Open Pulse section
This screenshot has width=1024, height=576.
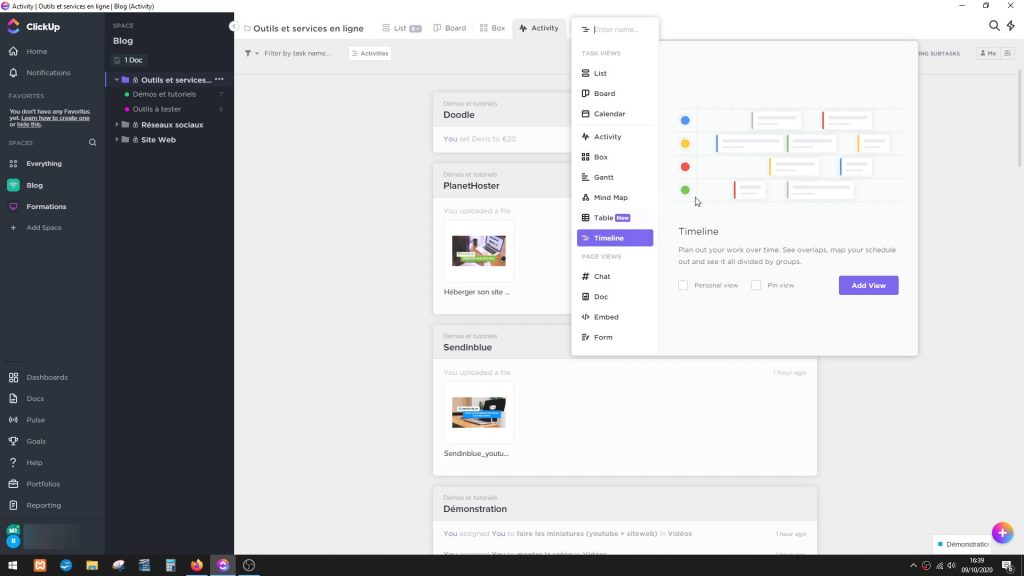coord(27,420)
